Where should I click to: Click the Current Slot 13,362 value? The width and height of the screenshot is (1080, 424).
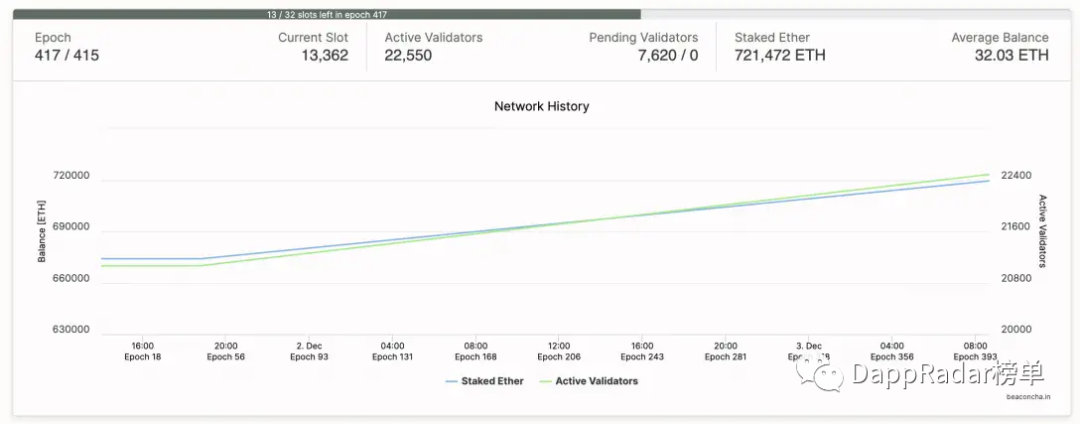324,56
